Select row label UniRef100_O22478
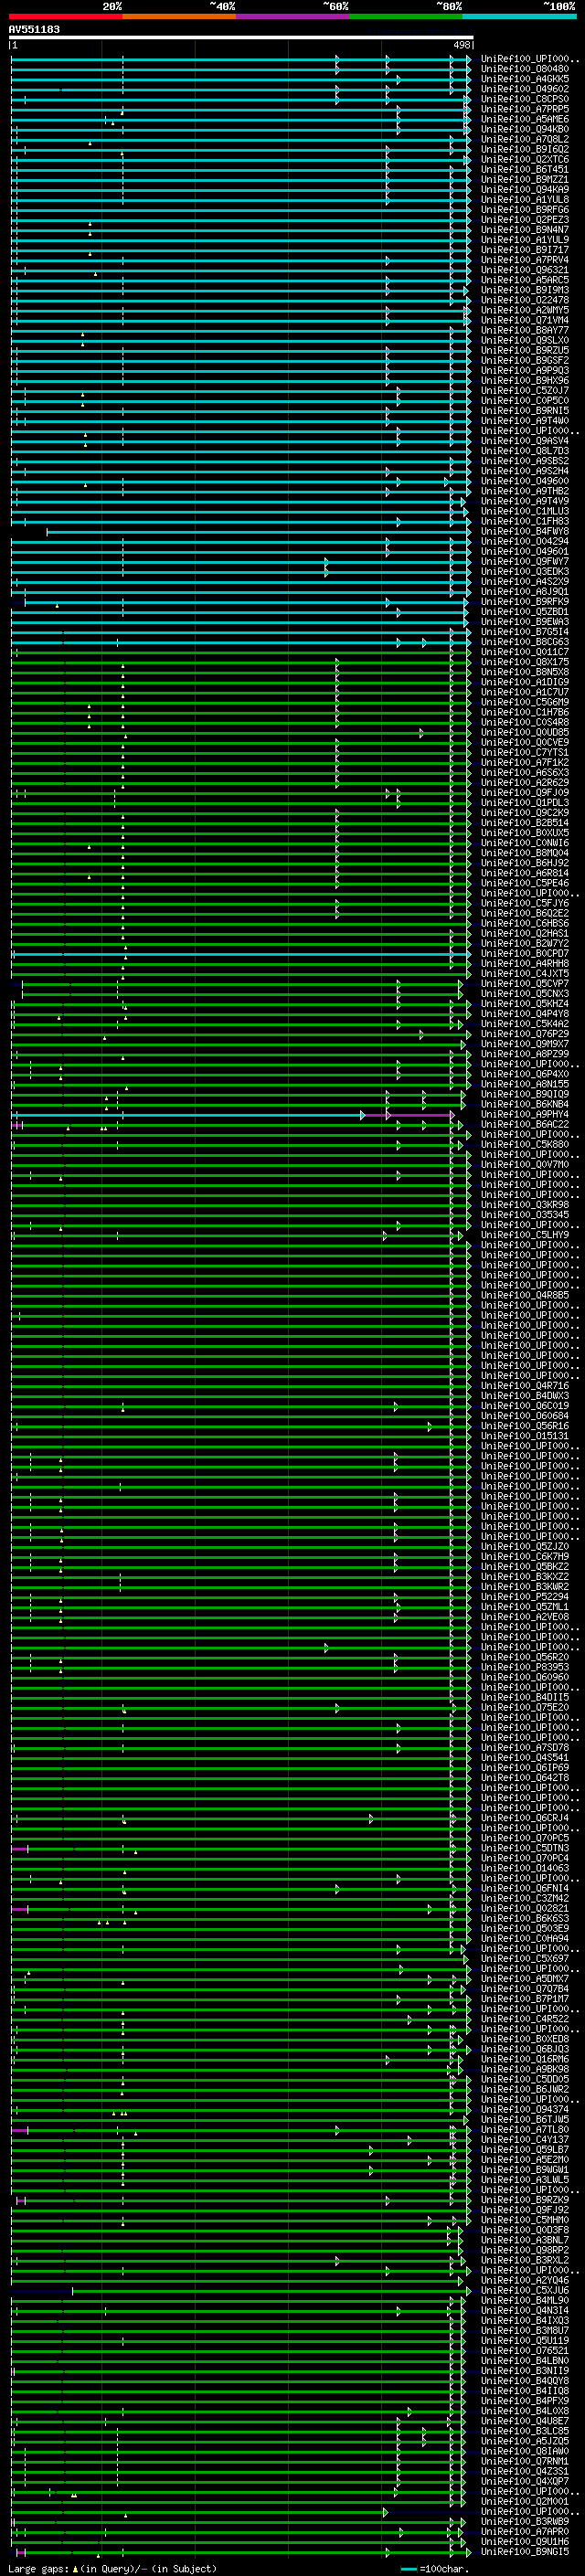Viewport: 585px width, 2576px height. (x=525, y=300)
